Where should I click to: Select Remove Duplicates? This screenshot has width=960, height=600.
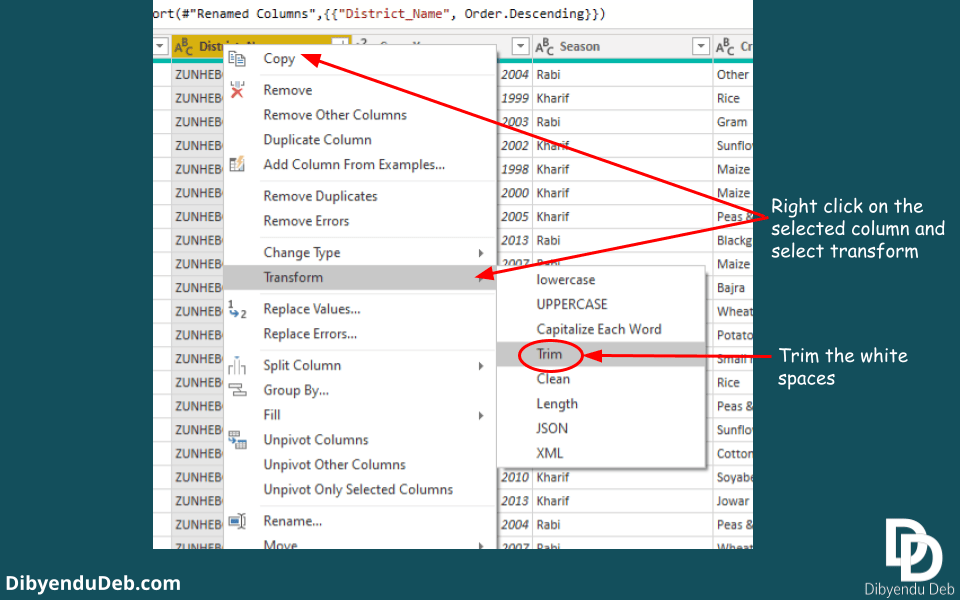point(320,197)
